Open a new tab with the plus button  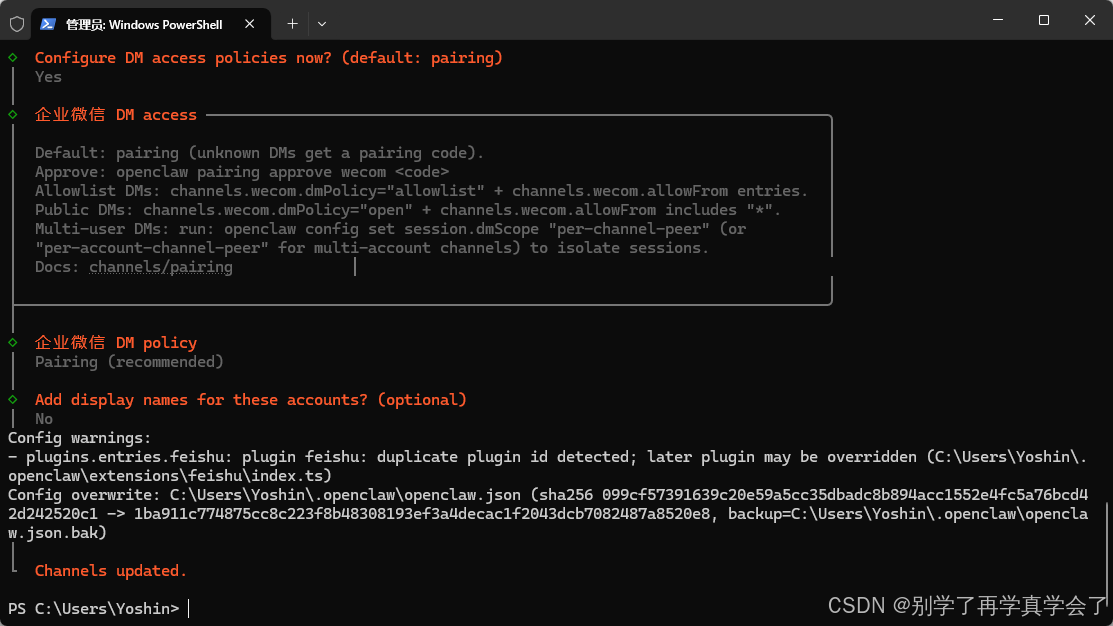click(x=292, y=24)
